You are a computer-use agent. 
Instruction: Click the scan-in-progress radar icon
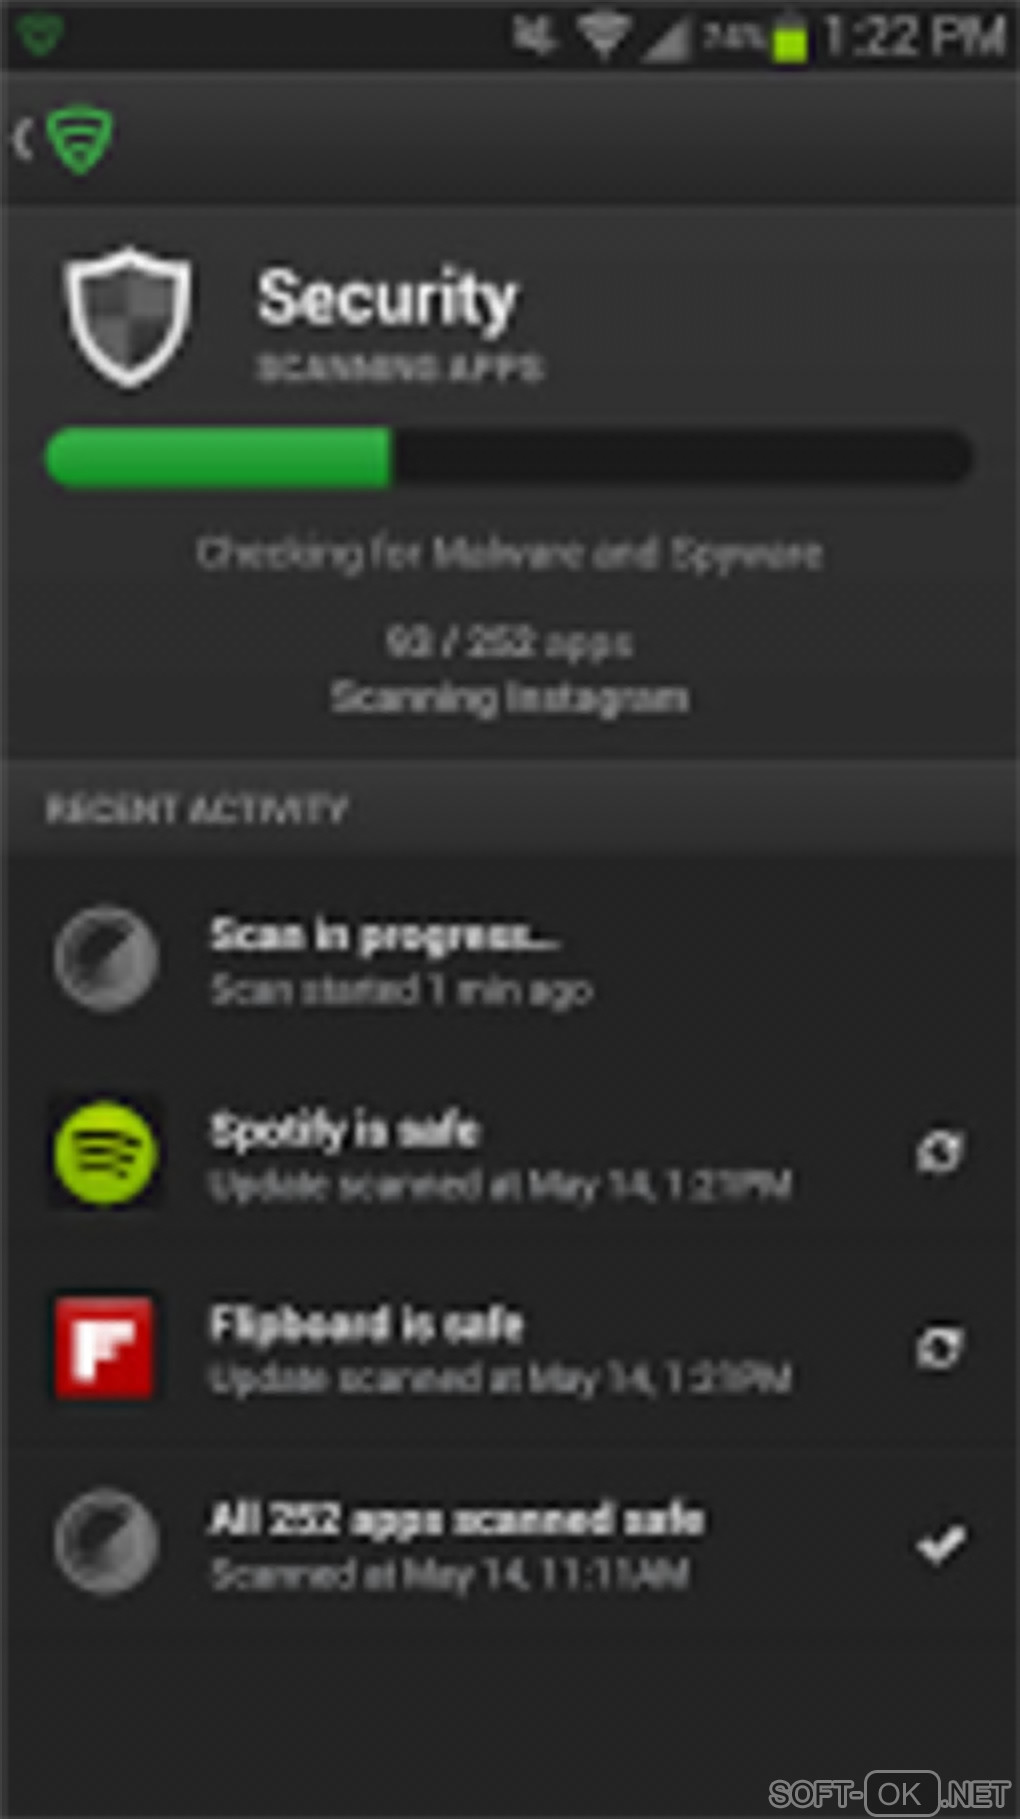105,958
